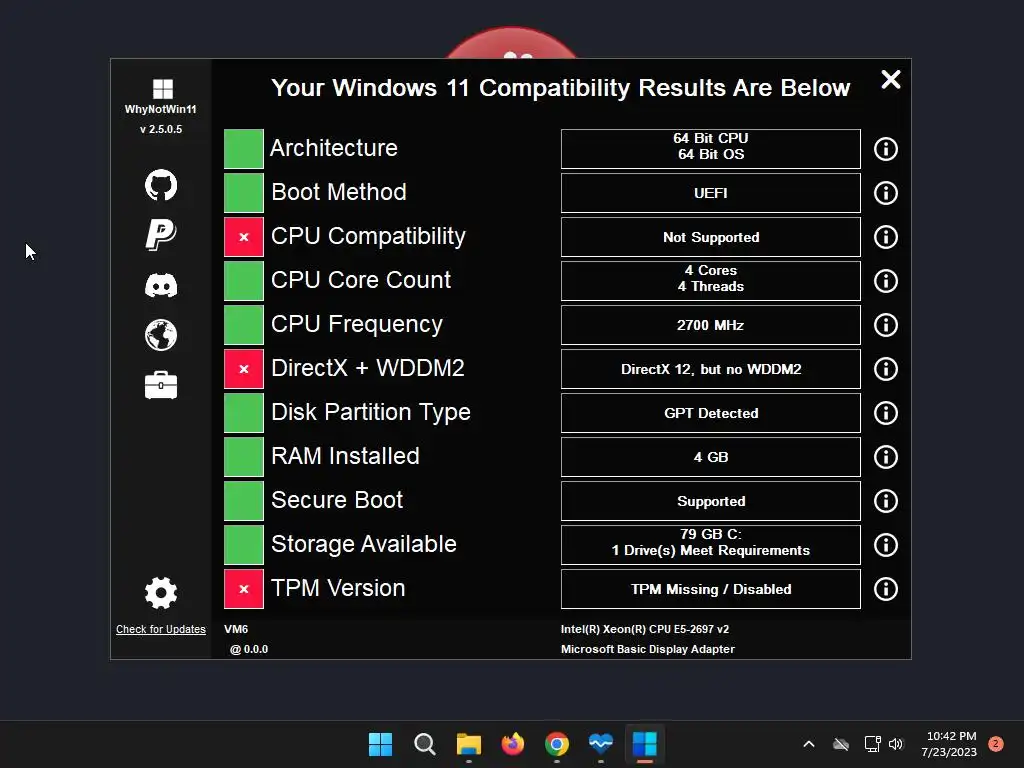Click the 'v 2.5.0.5' version label
The image size is (1024, 768).
[161, 129]
